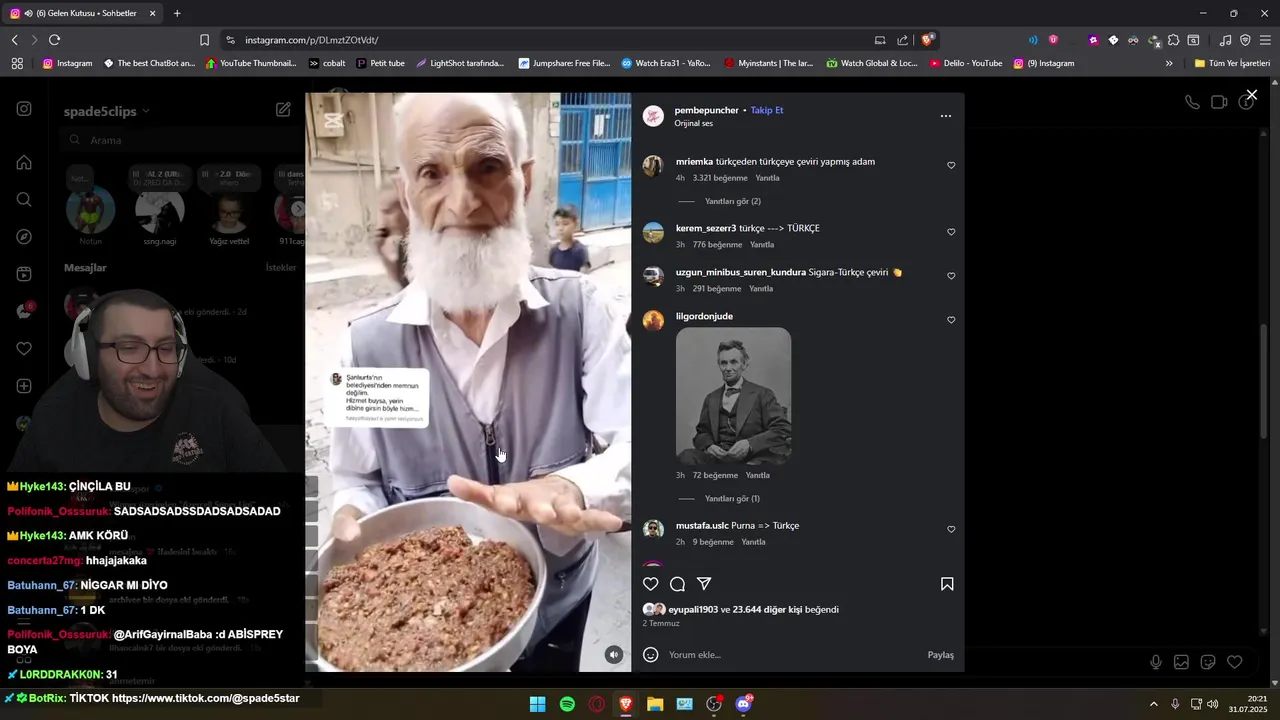Viewport: 1280px width, 720px height.
Task: Unmute the video with speaker icon
Action: [x=614, y=654]
